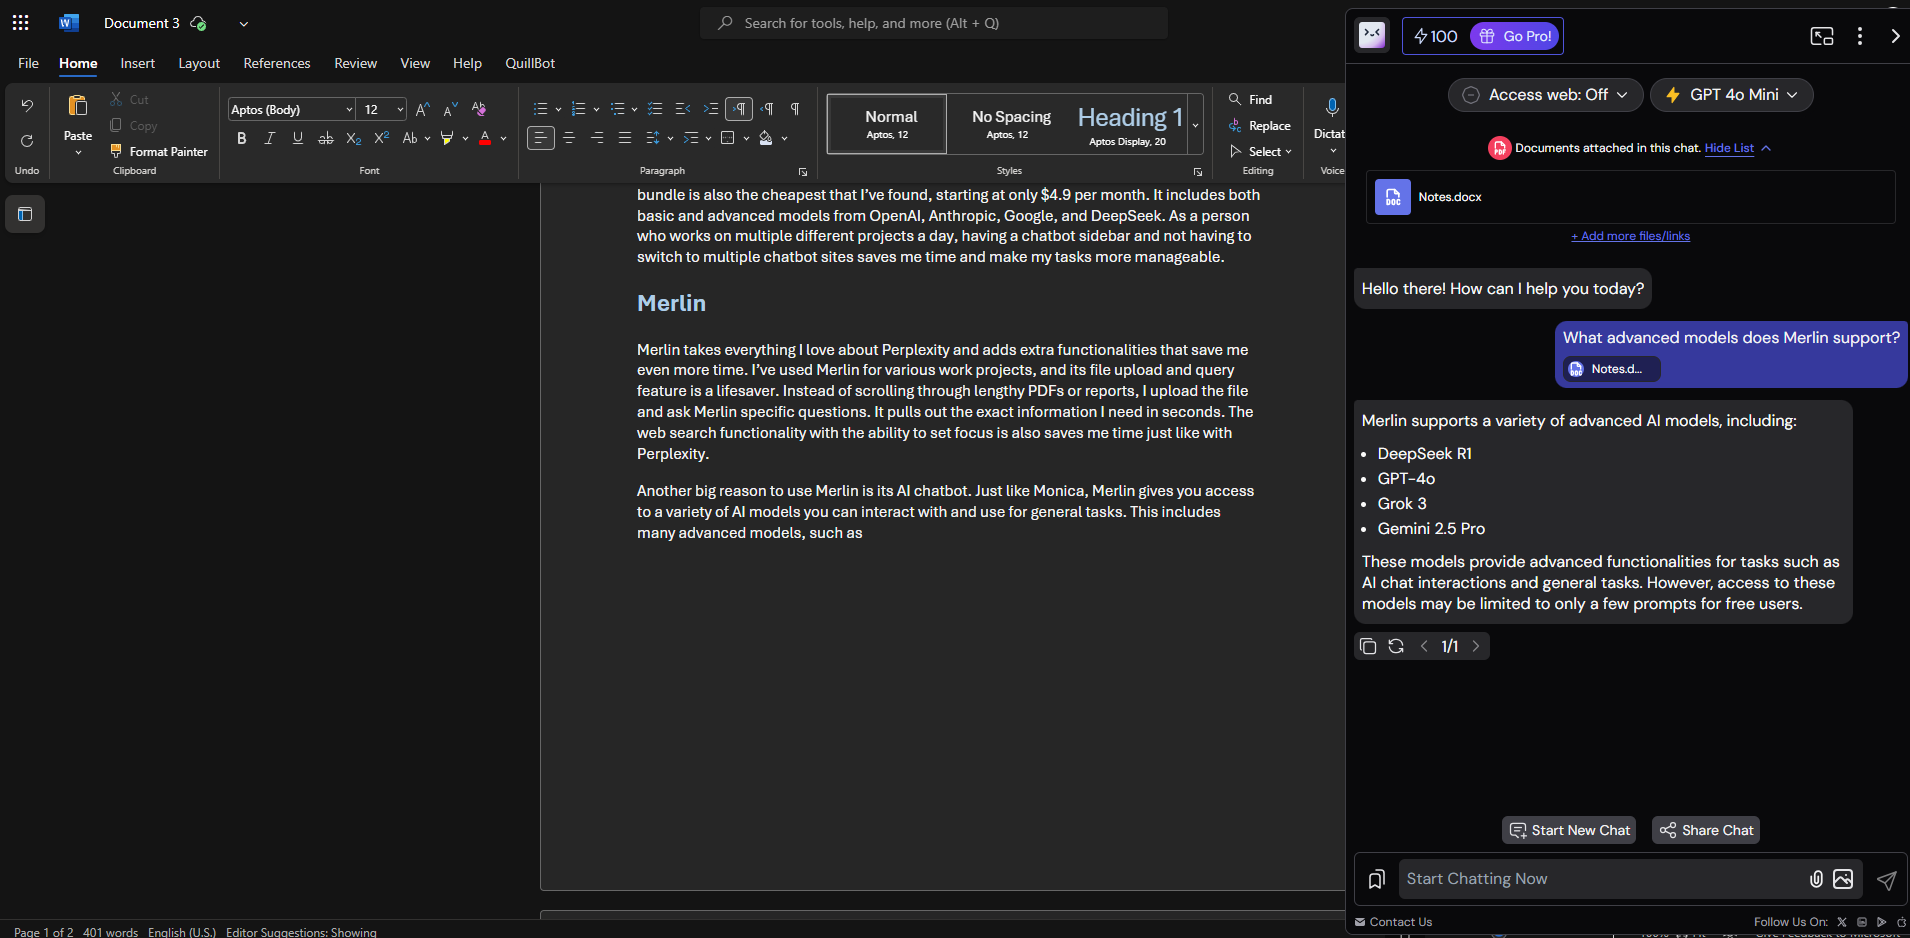Open the GPT 4o Mini model dropdown
This screenshot has height=938, width=1910.
coord(1732,95)
